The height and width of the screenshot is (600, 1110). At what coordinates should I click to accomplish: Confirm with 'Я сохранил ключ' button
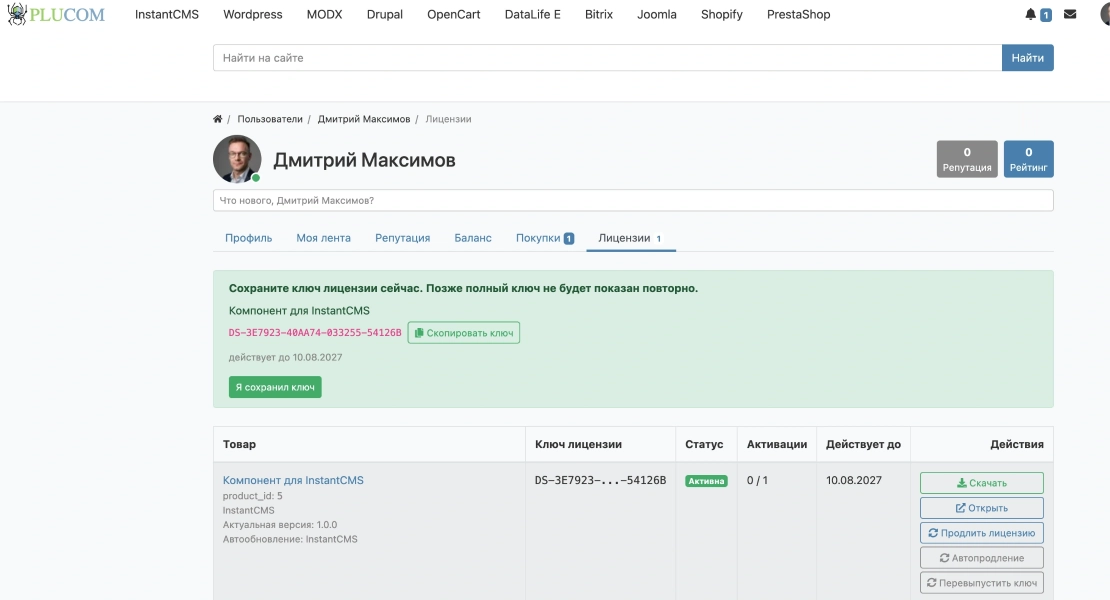[275, 387]
